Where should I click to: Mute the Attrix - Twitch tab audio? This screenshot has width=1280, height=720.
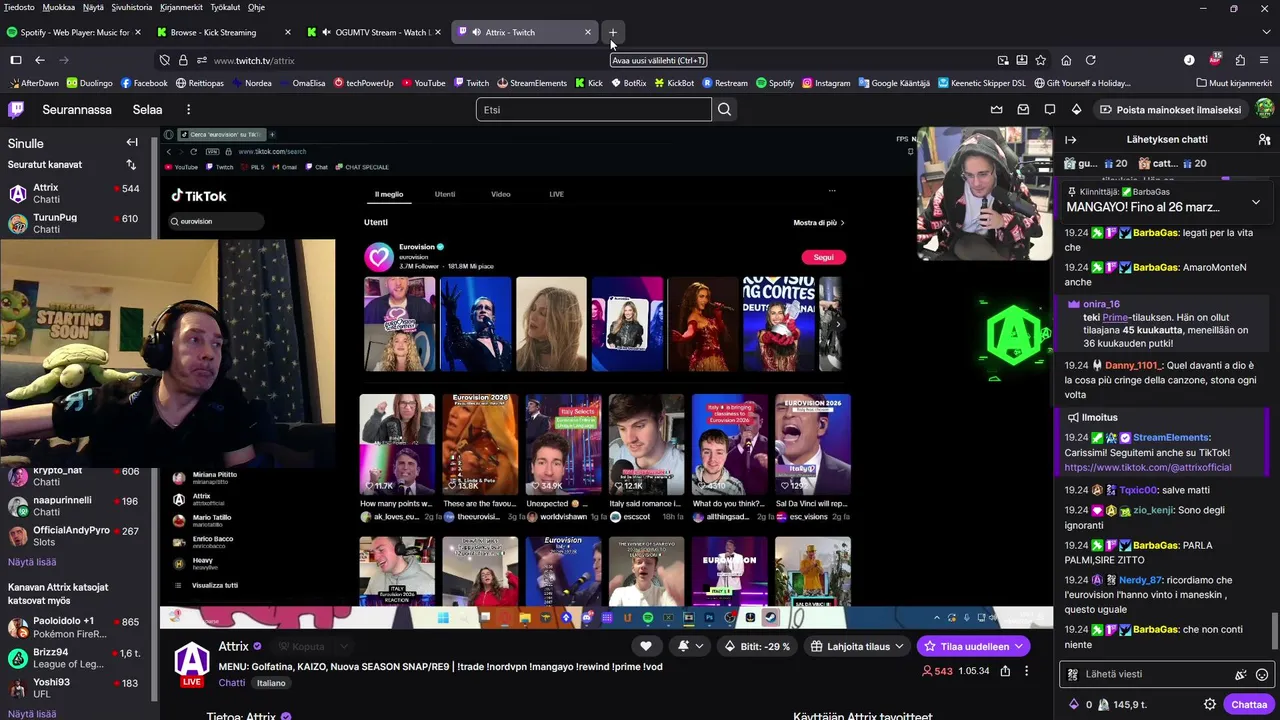point(476,32)
